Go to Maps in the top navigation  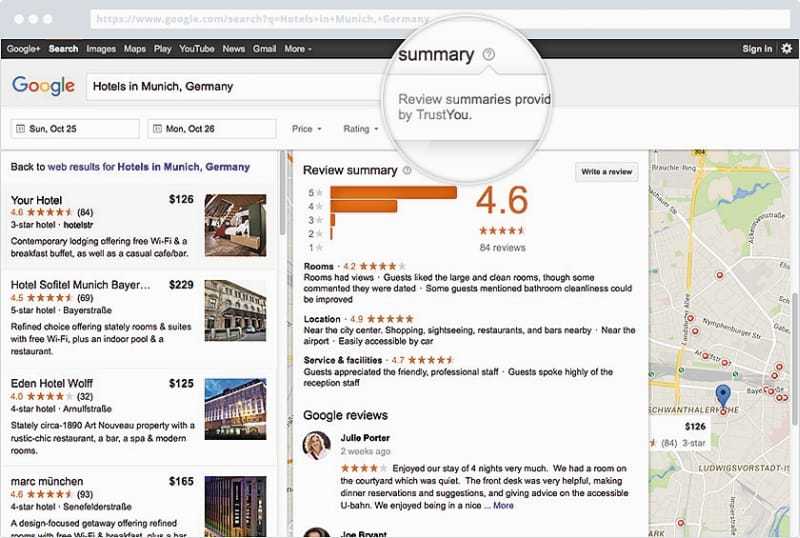pos(134,49)
